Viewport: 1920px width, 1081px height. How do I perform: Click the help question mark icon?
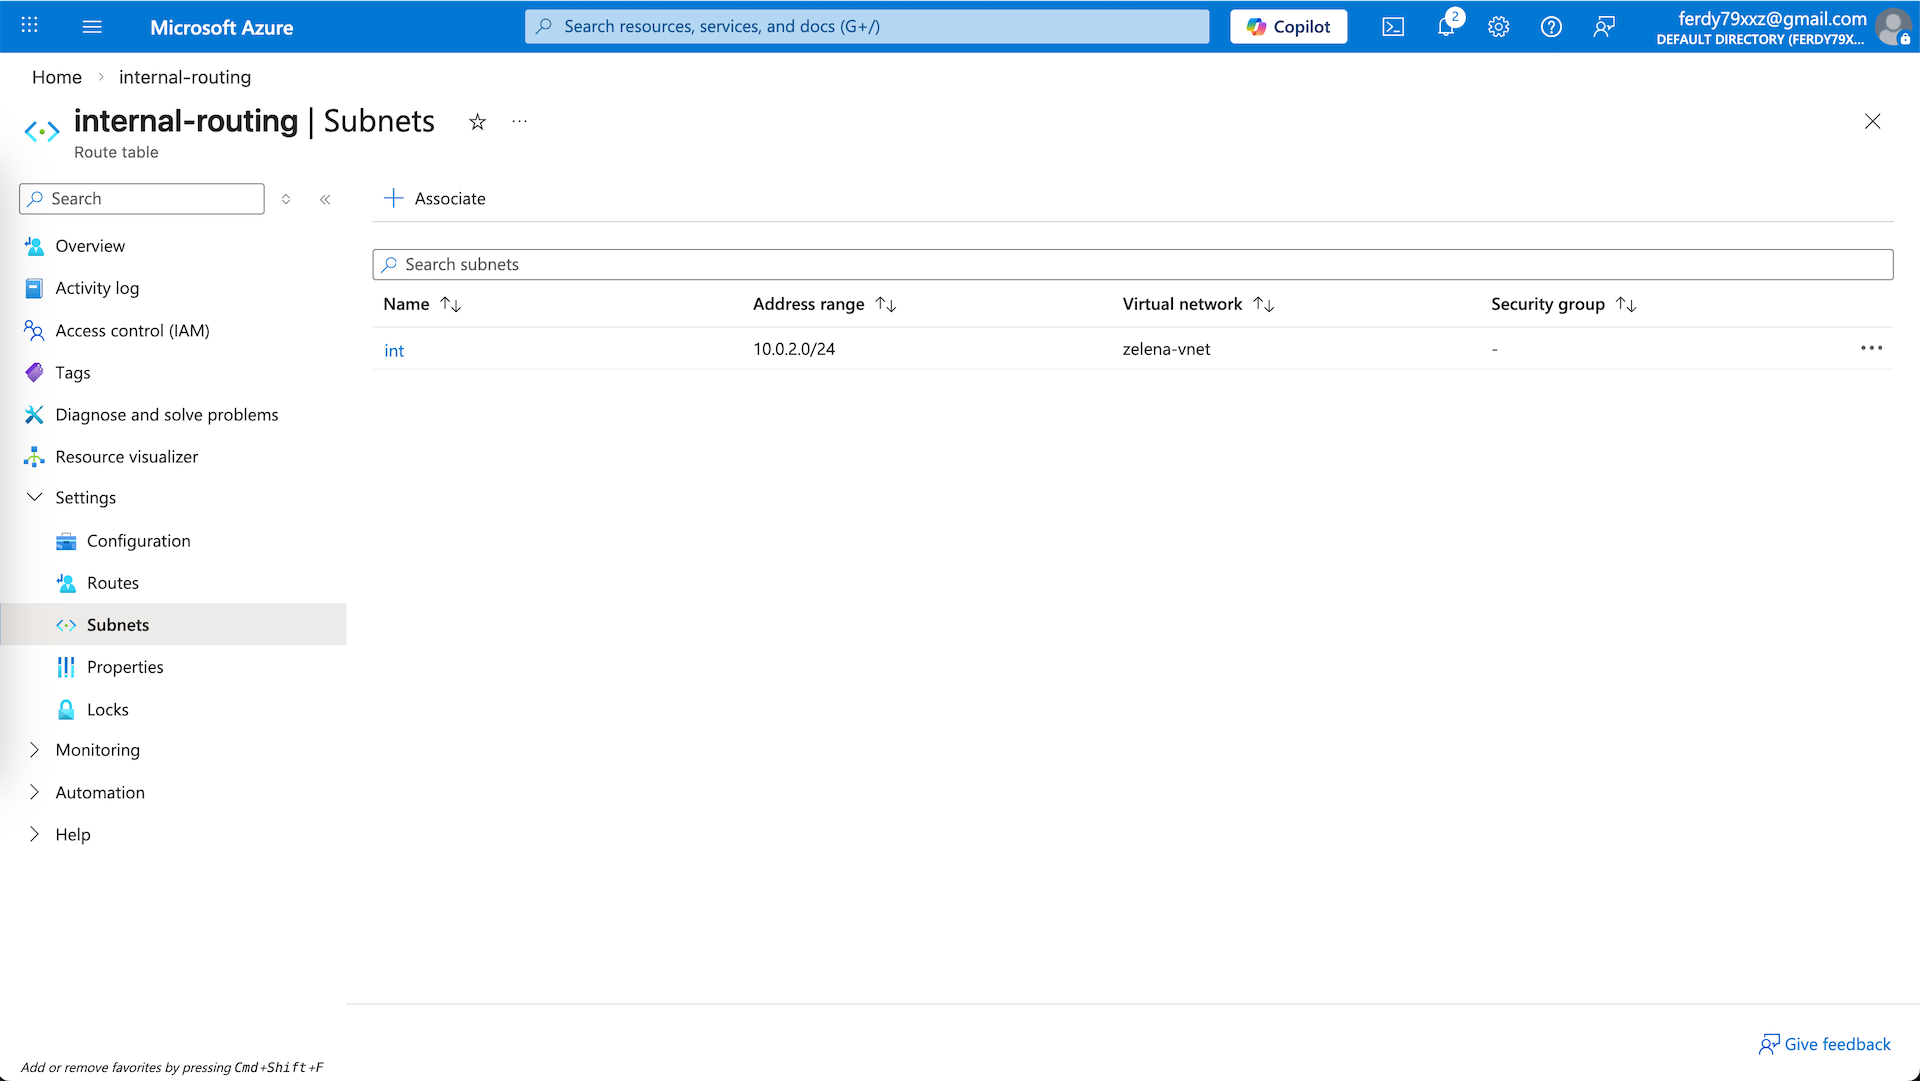tap(1551, 27)
